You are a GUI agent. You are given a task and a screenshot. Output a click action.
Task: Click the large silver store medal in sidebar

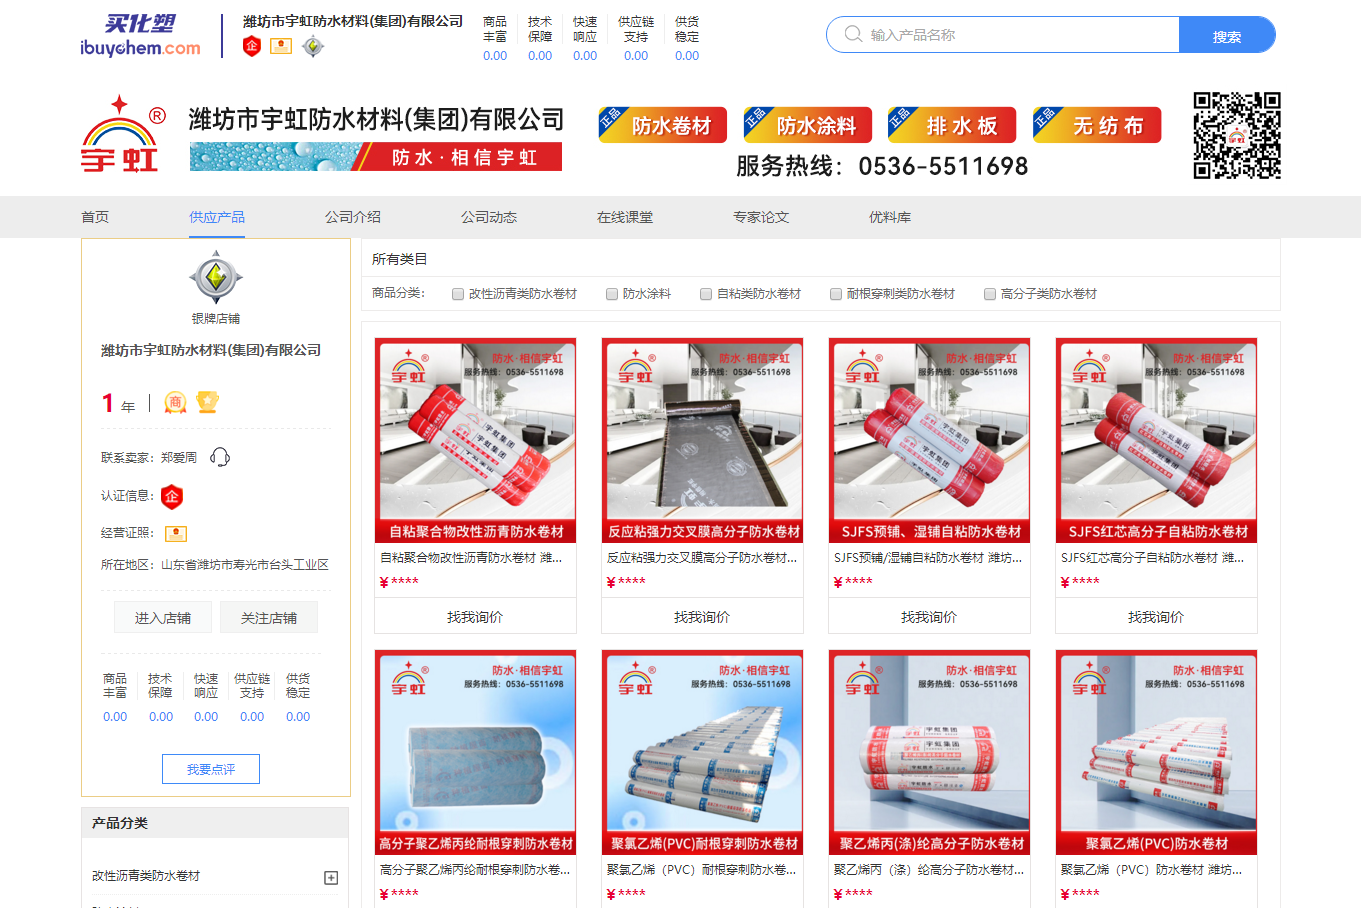click(x=216, y=279)
